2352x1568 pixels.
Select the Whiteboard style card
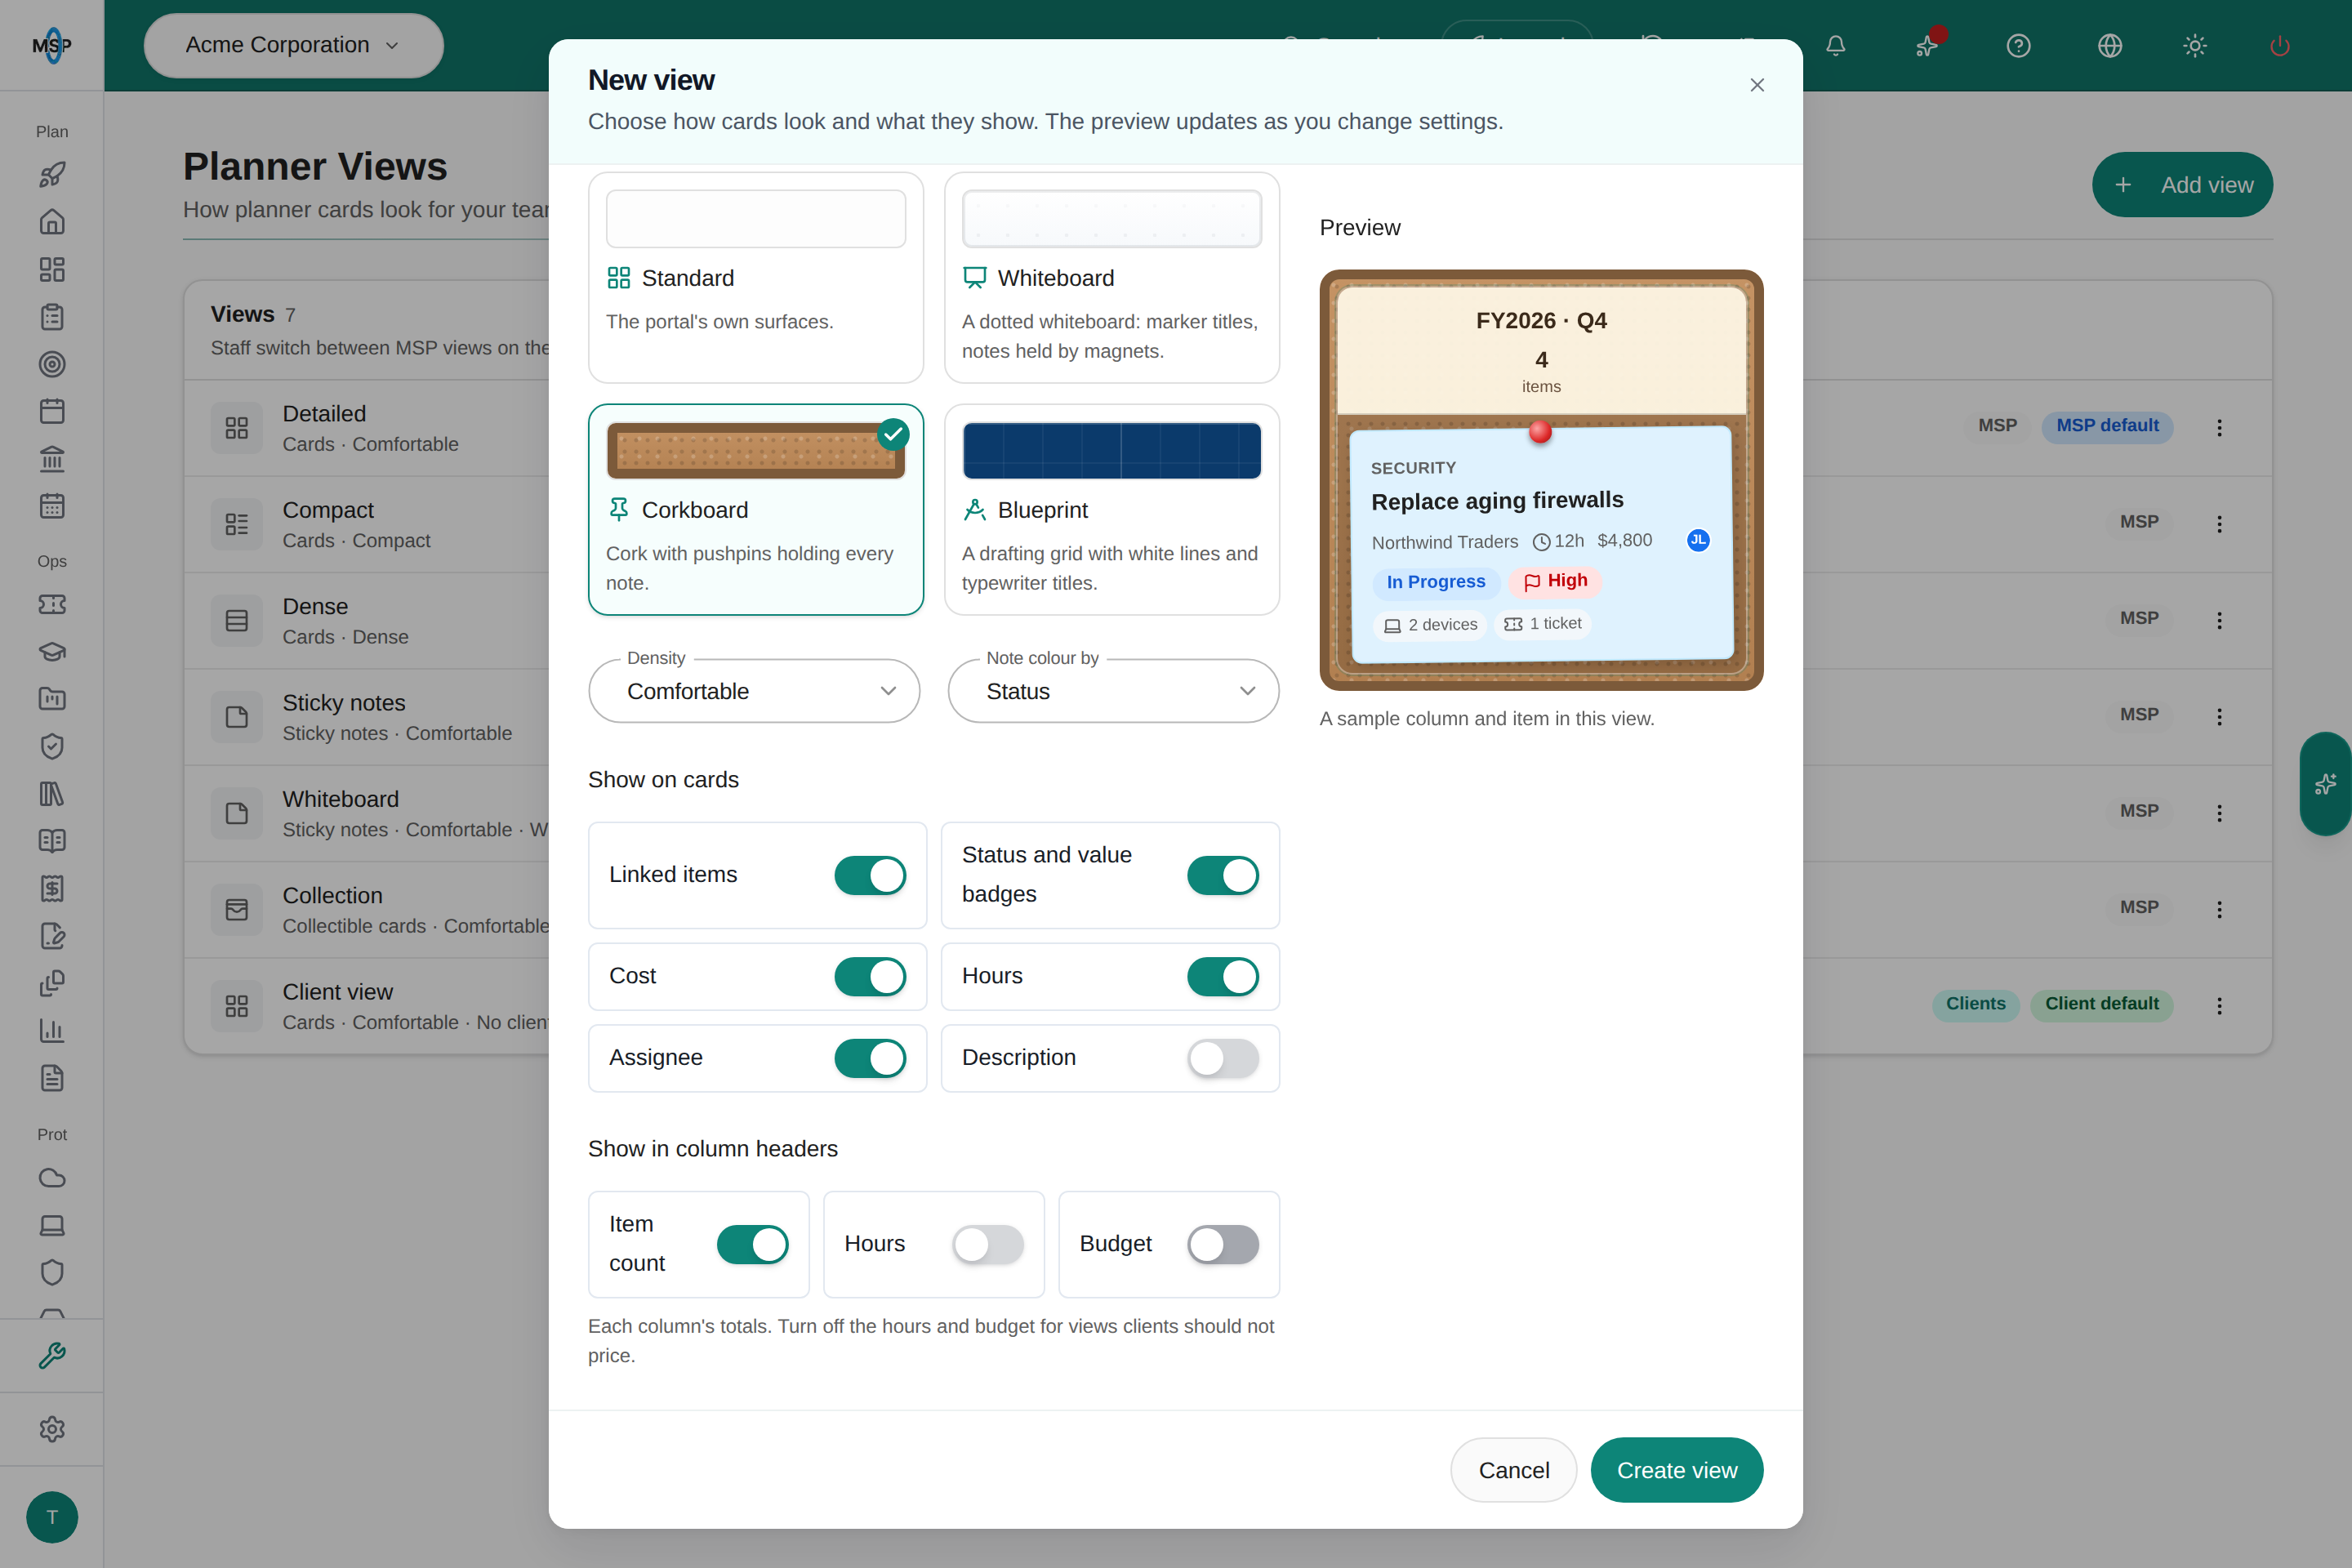tap(1112, 277)
